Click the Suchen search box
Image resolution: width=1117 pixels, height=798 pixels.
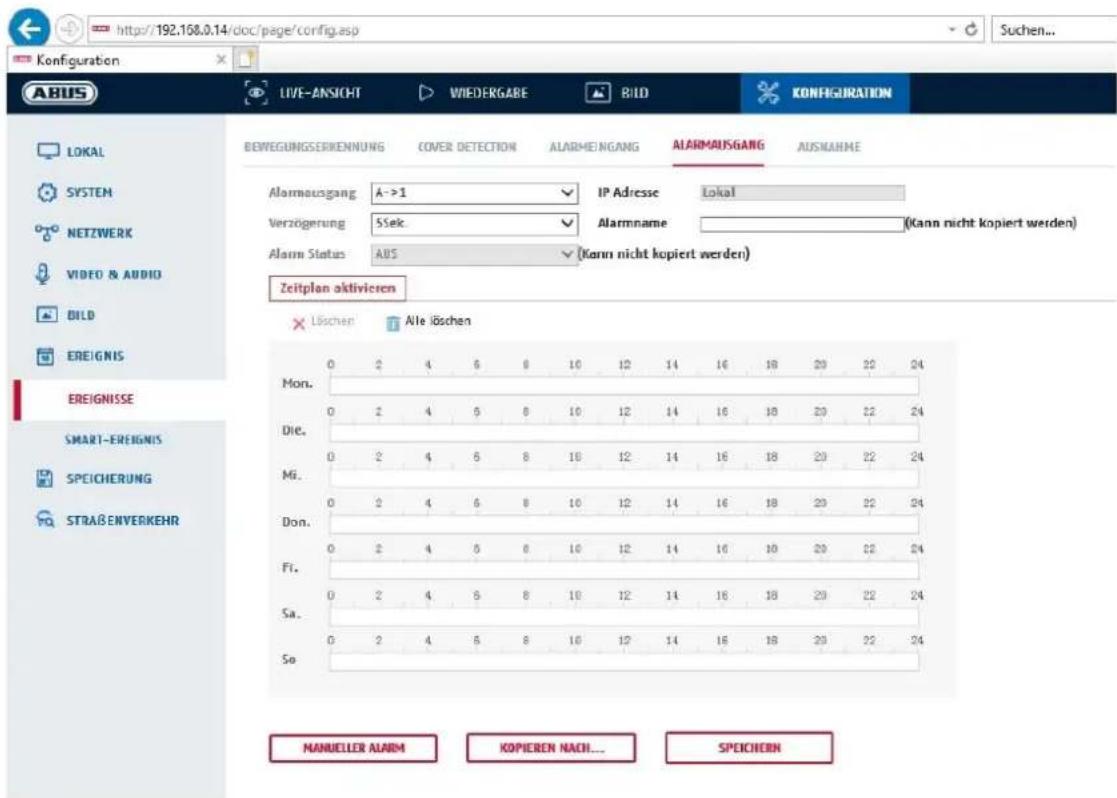click(1054, 30)
